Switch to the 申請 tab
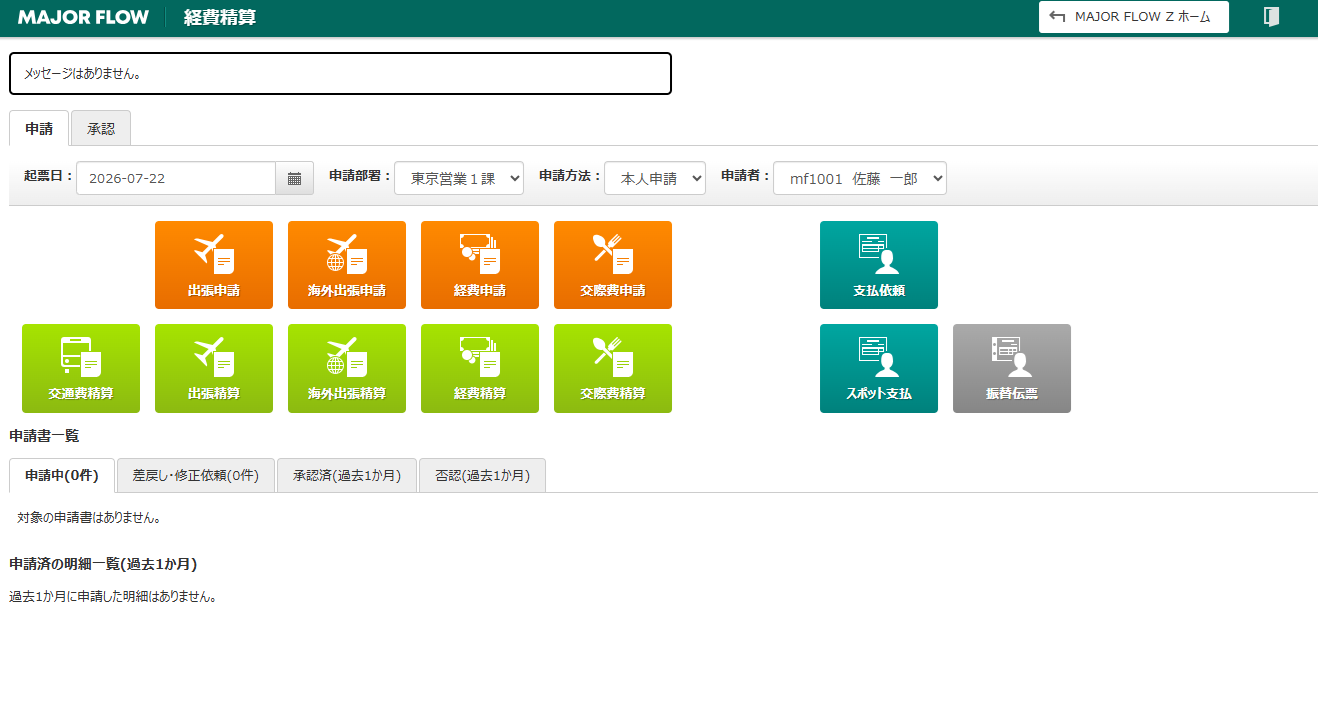Image resolution: width=1318 pixels, height=703 pixels. tap(39, 128)
